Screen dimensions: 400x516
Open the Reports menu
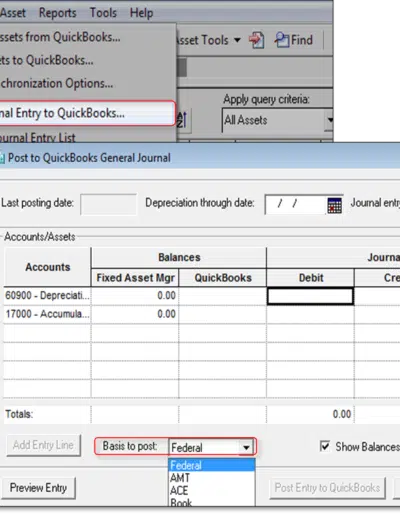pyautogui.click(x=58, y=13)
